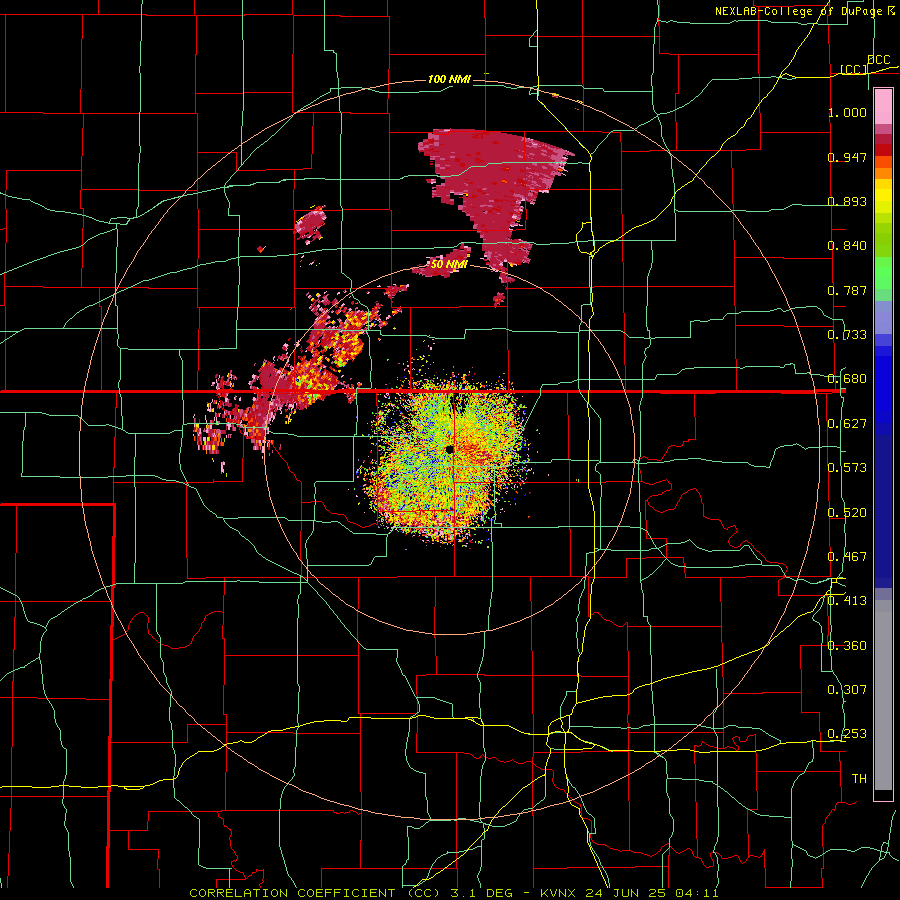Screen dimensions: 900x900
Task: Click the 0.253 scale value
Action: coord(847,734)
